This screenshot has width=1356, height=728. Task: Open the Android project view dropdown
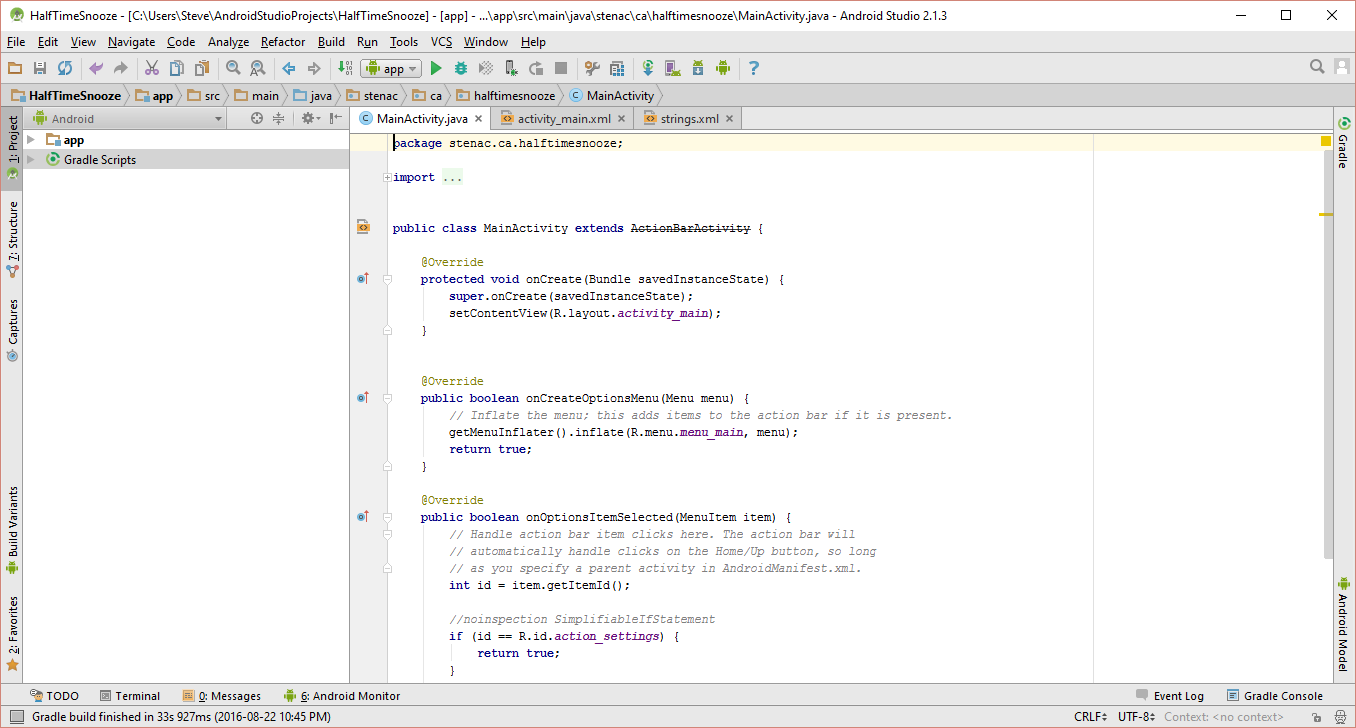point(128,118)
